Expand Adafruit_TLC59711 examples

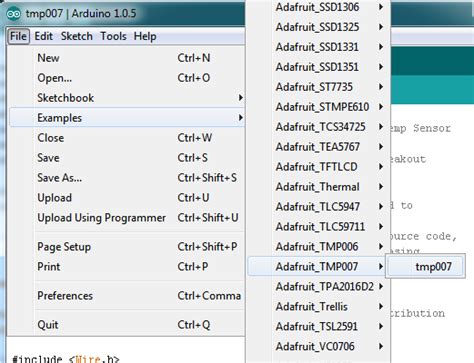pos(318,227)
